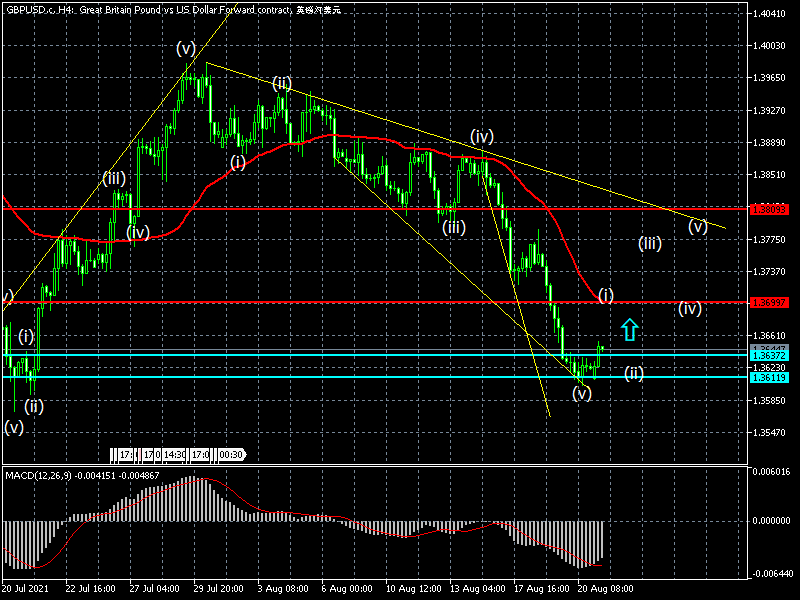This screenshot has width=800, height=600.
Task: Click the 20 Jul 2021 date on time axis
Action: 27,591
